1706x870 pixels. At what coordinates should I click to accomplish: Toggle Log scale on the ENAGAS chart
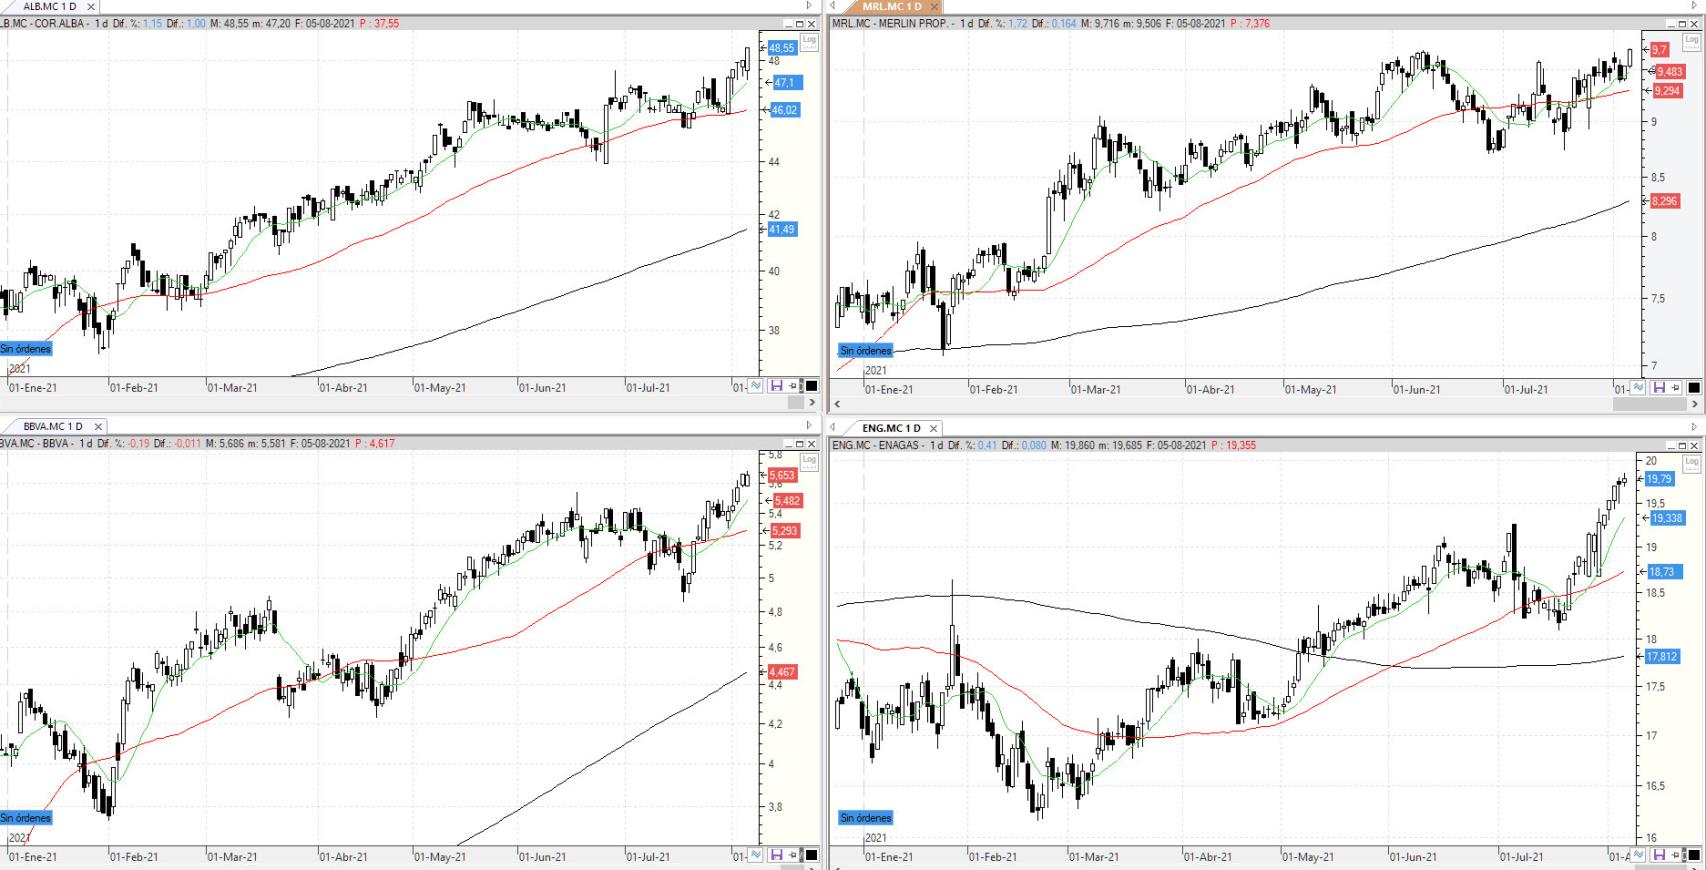[1691, 462]
